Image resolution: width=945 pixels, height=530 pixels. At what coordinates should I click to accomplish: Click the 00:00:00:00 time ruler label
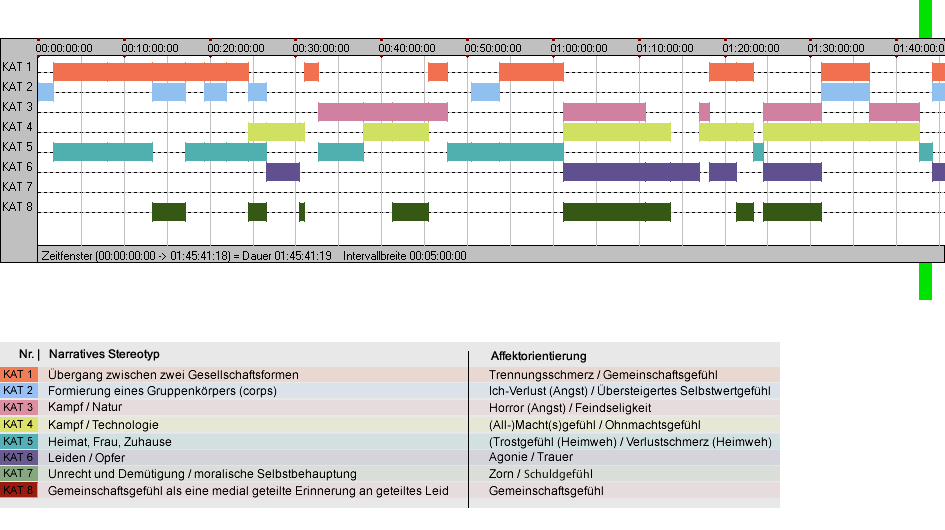[x=64, y=48]
